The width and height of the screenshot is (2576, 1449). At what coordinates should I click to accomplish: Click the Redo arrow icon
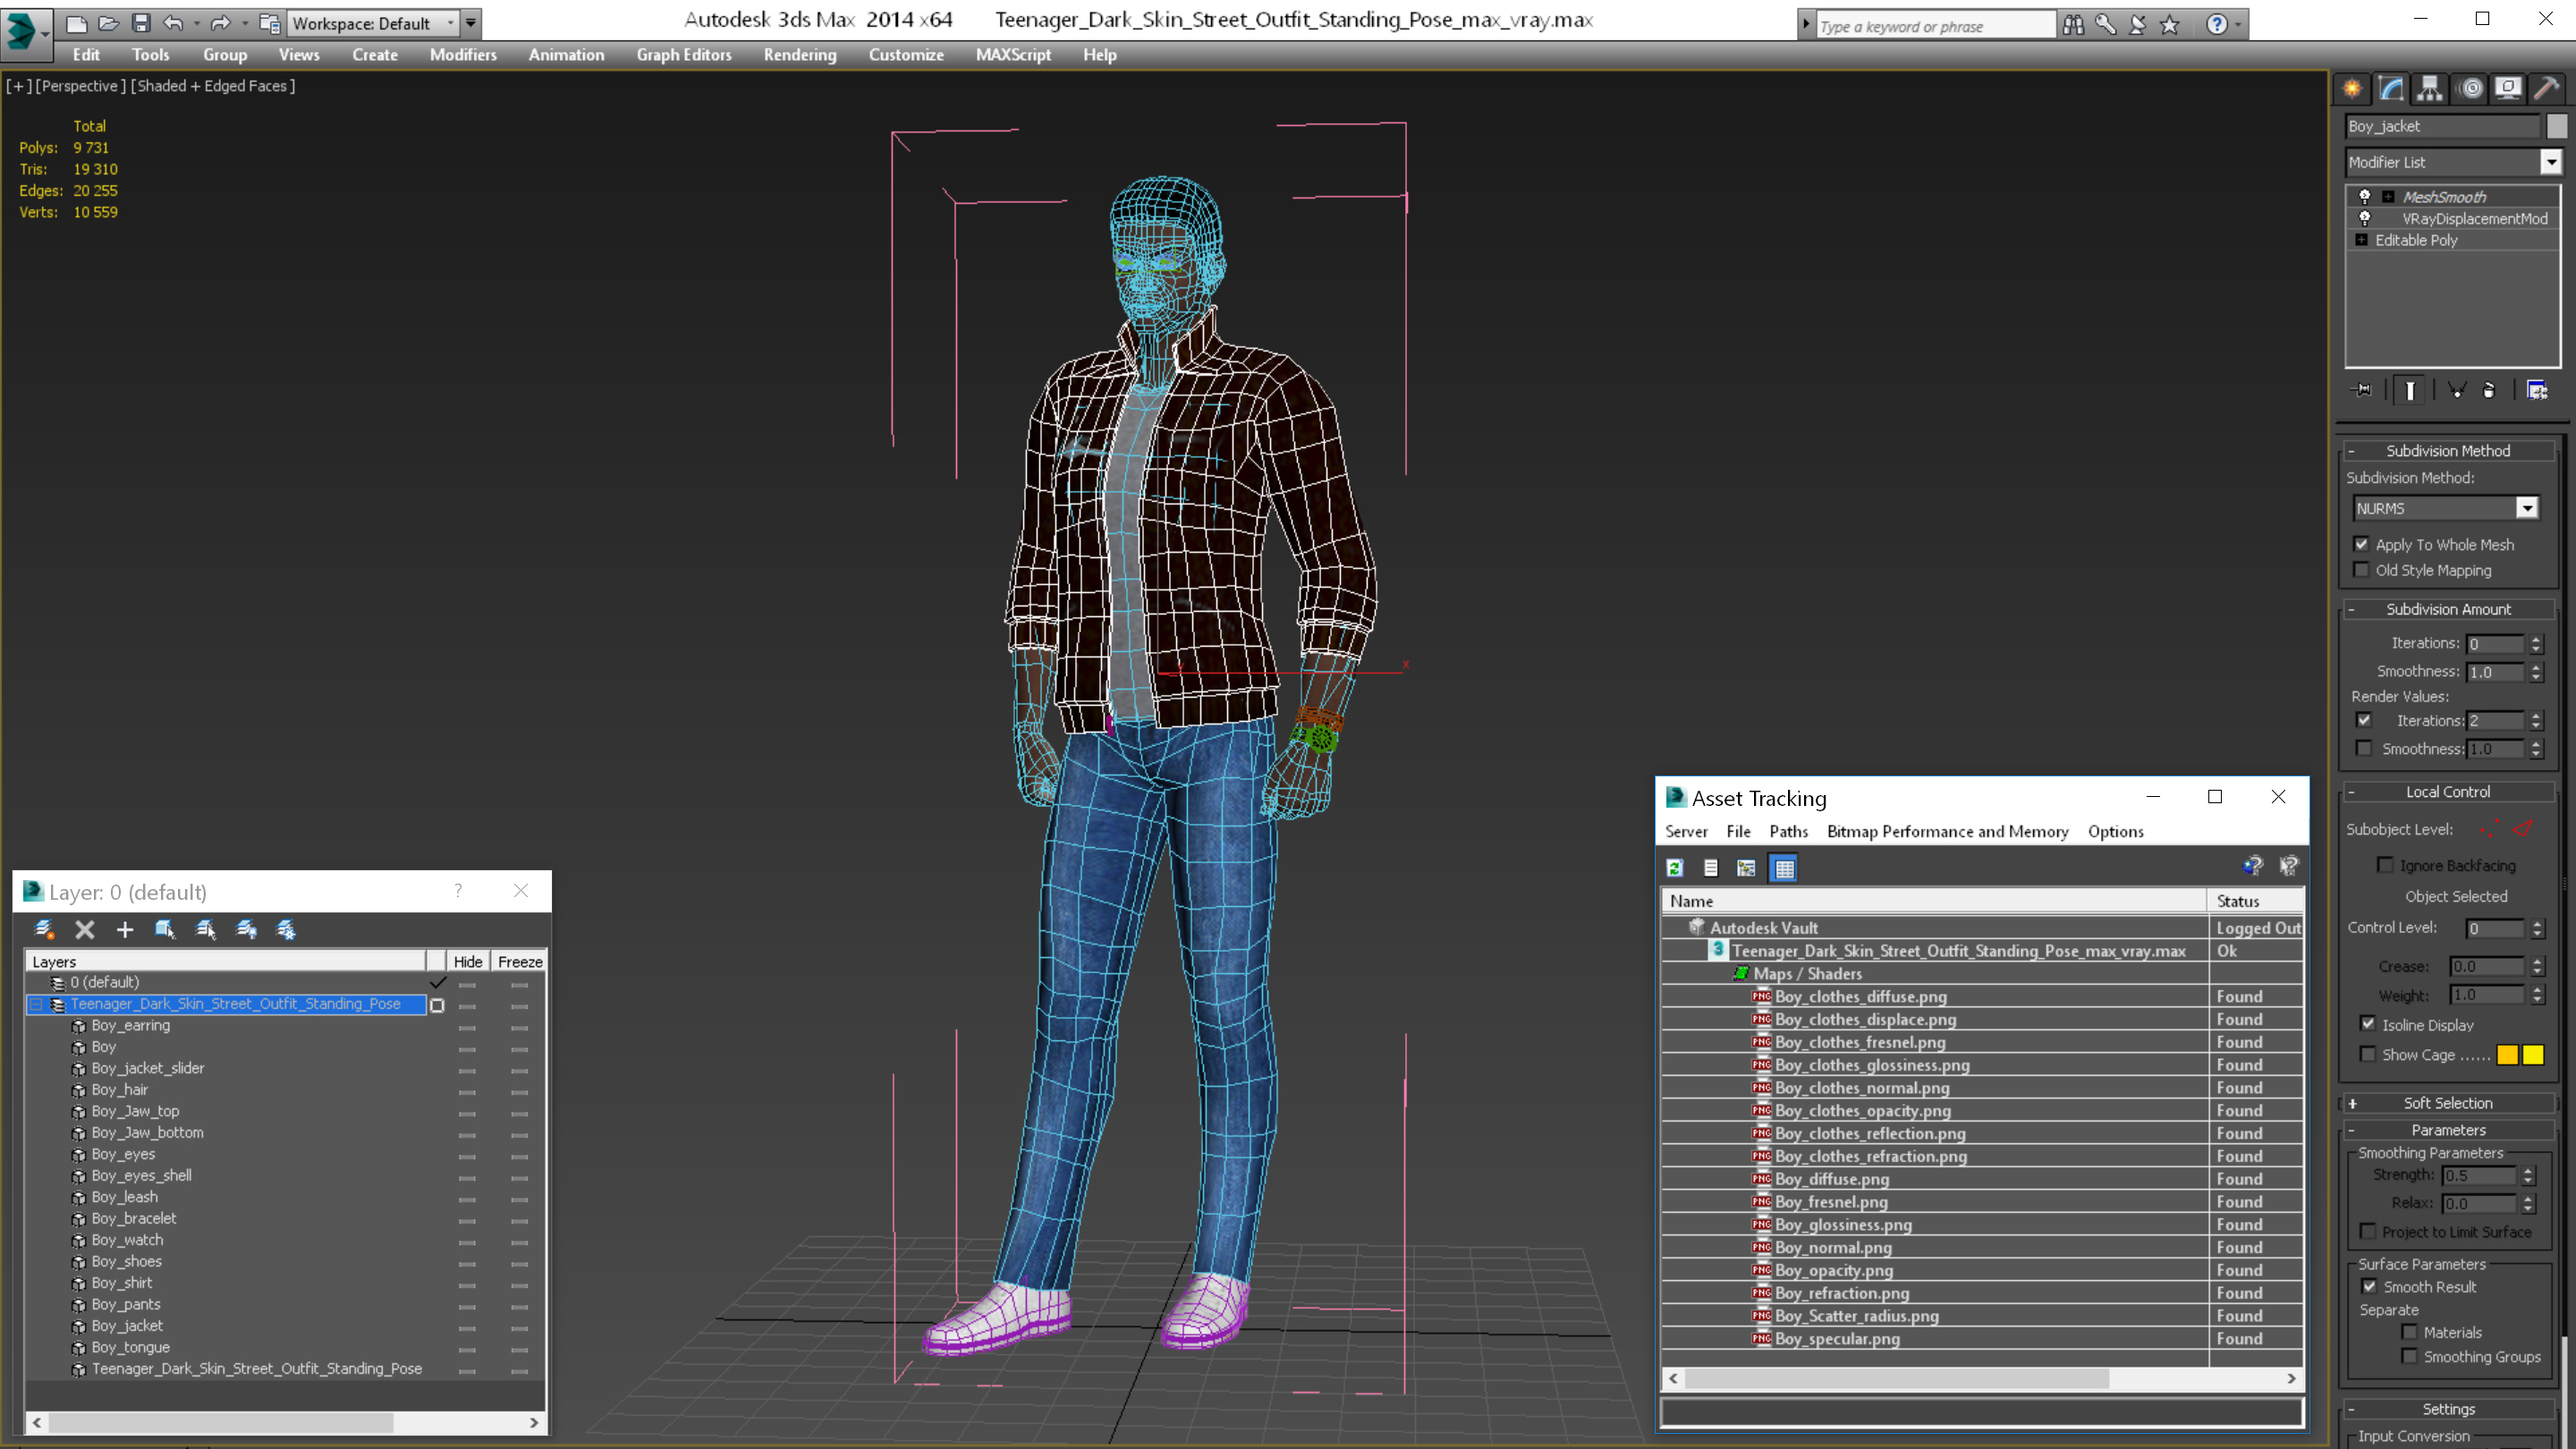[221, 23]
